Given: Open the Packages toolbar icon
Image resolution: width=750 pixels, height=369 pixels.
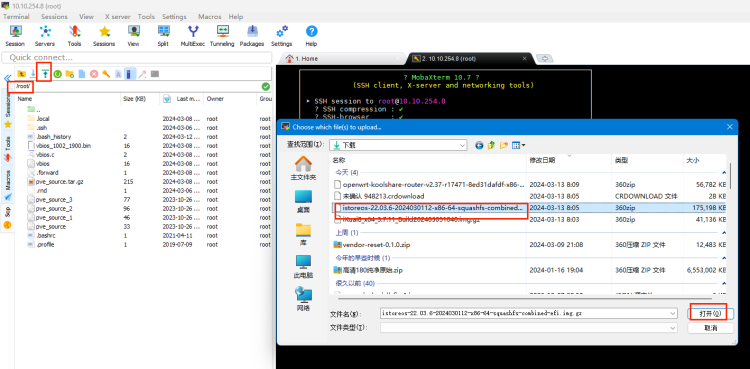Looking at the screenshot, I should tap(252, 36).
